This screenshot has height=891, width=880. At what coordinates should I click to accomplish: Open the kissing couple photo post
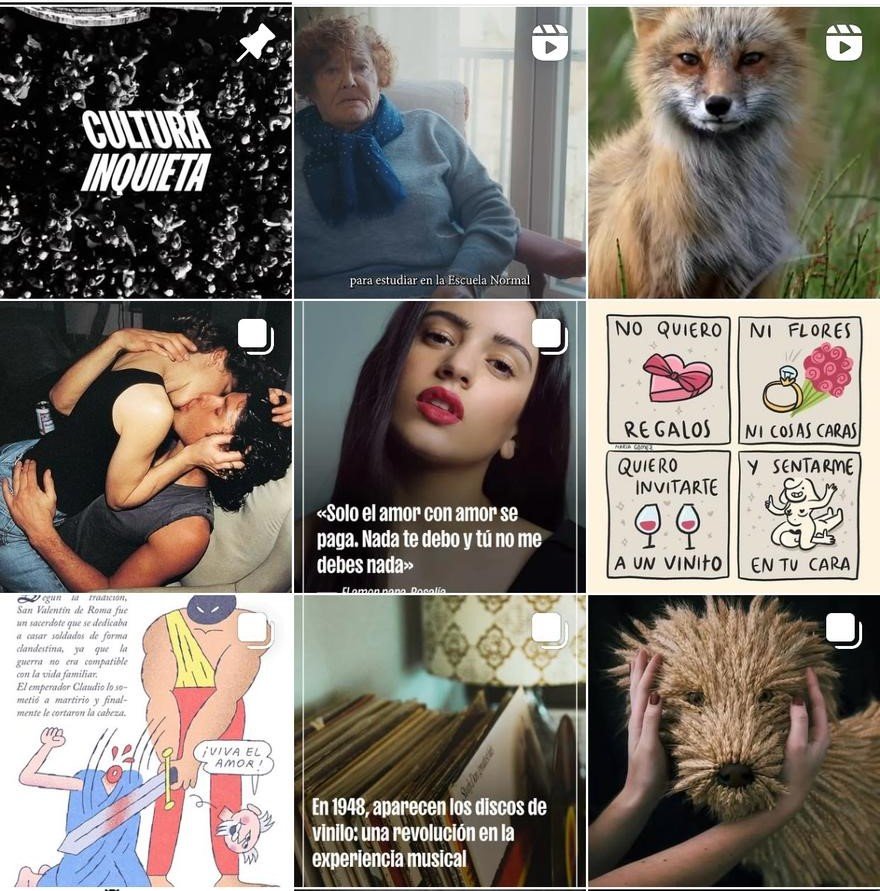pos(146,447)
